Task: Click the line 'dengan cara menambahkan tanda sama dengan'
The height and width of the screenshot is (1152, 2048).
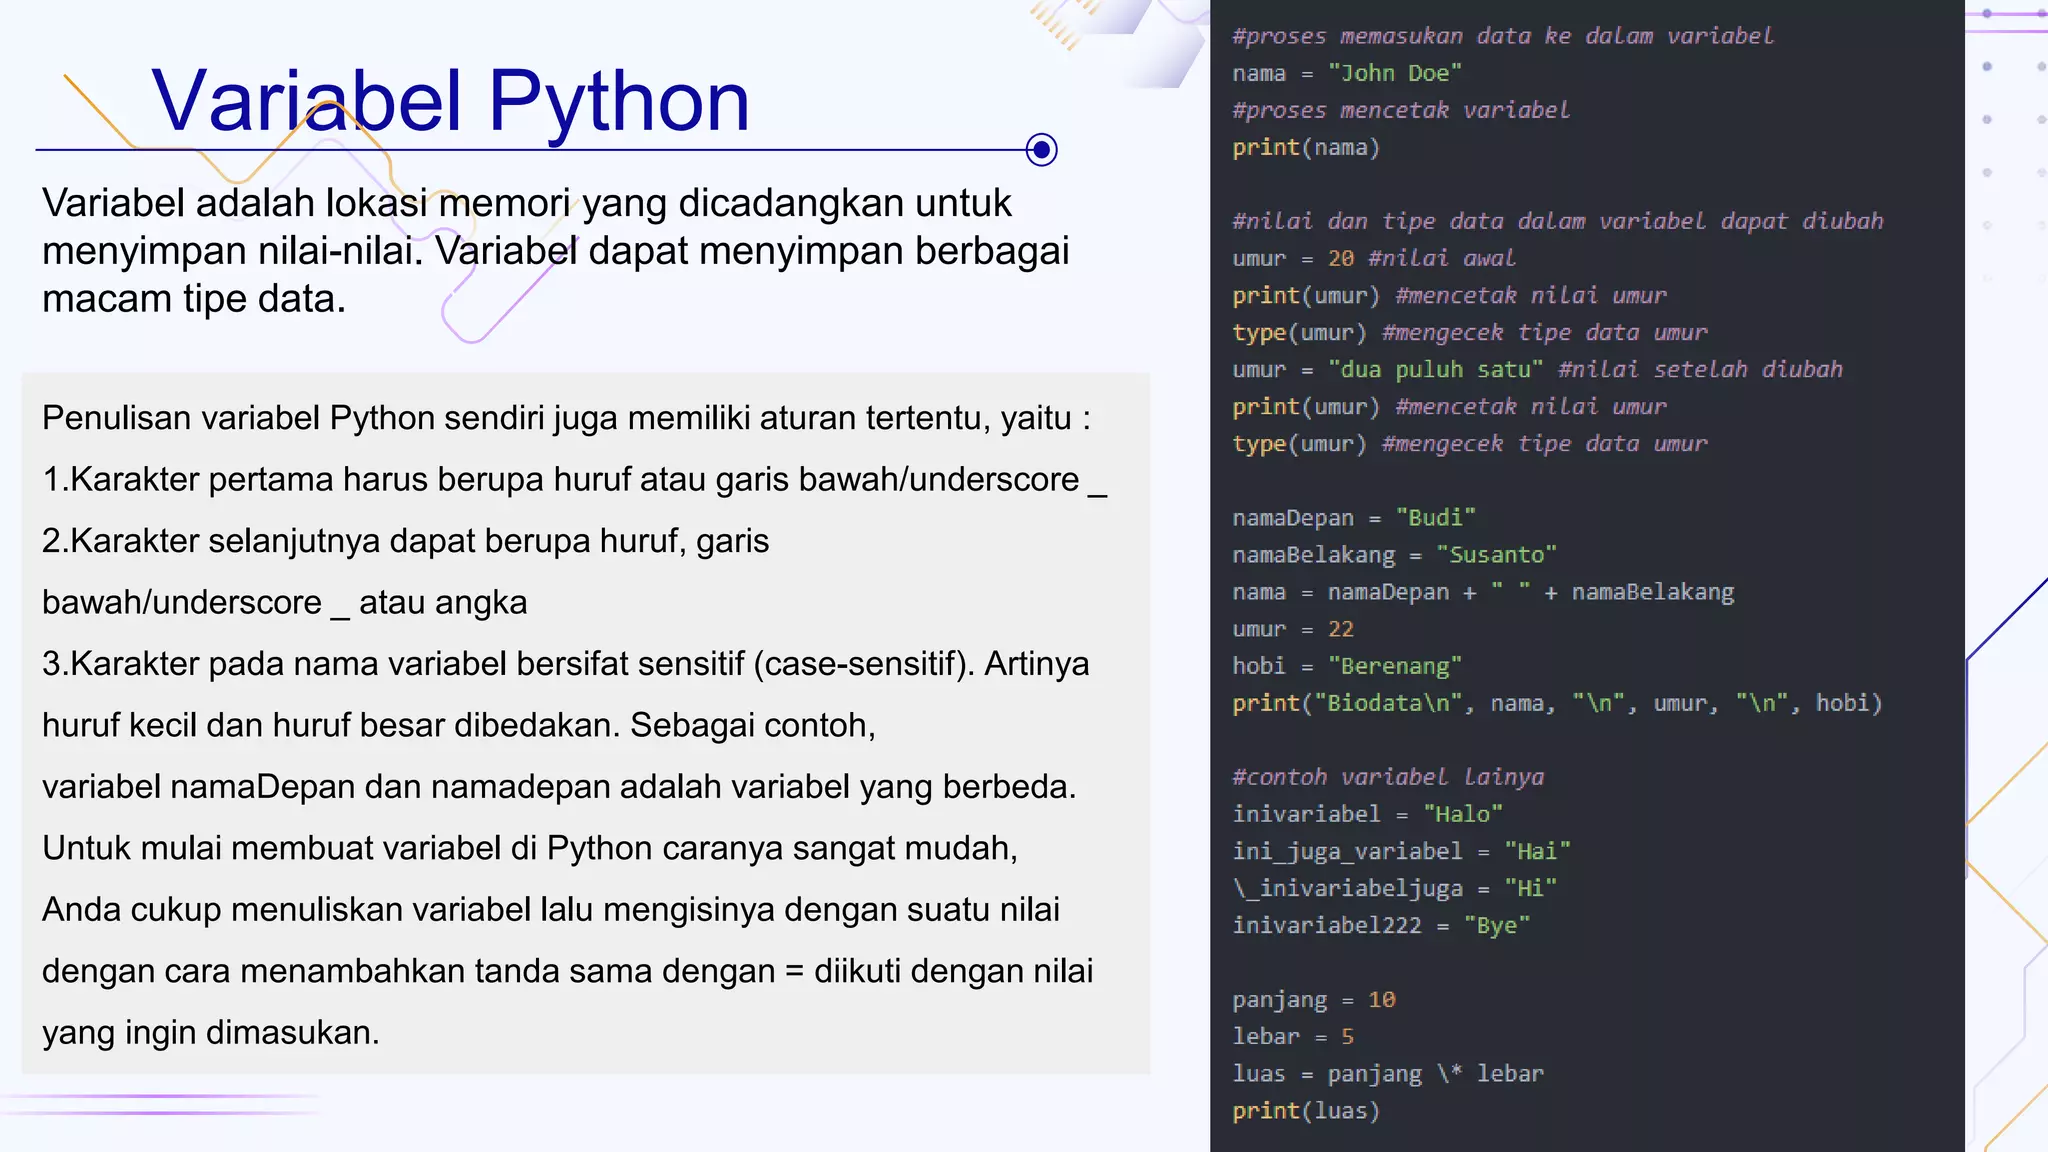Action: 568,971
